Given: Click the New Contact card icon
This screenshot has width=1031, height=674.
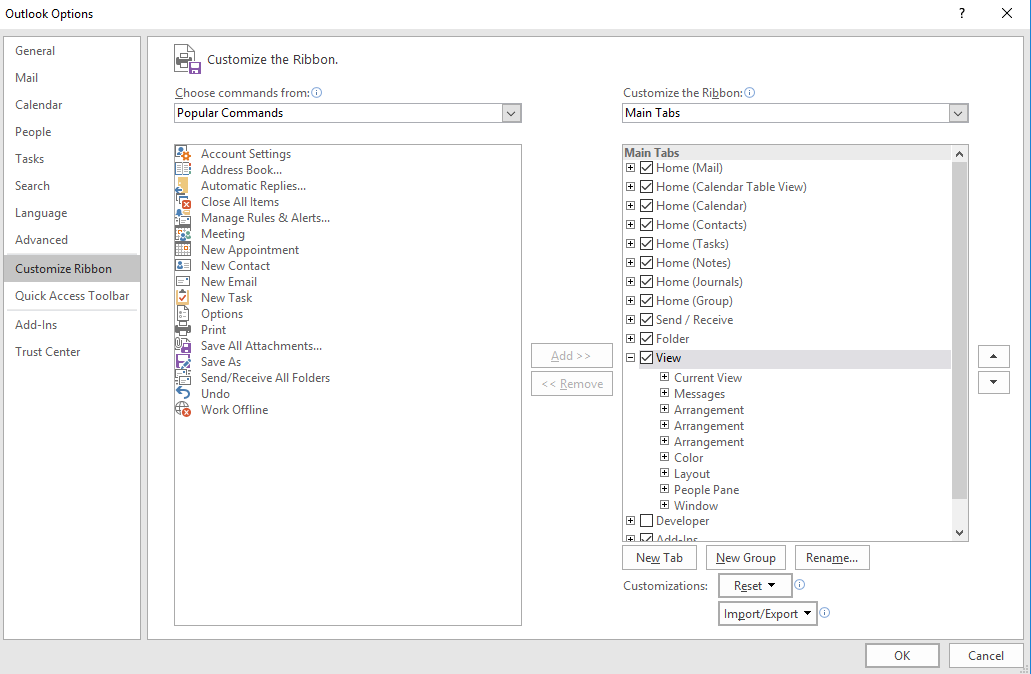Looking at the screenshot, I should pyautogui.click(x=183, y=266).
